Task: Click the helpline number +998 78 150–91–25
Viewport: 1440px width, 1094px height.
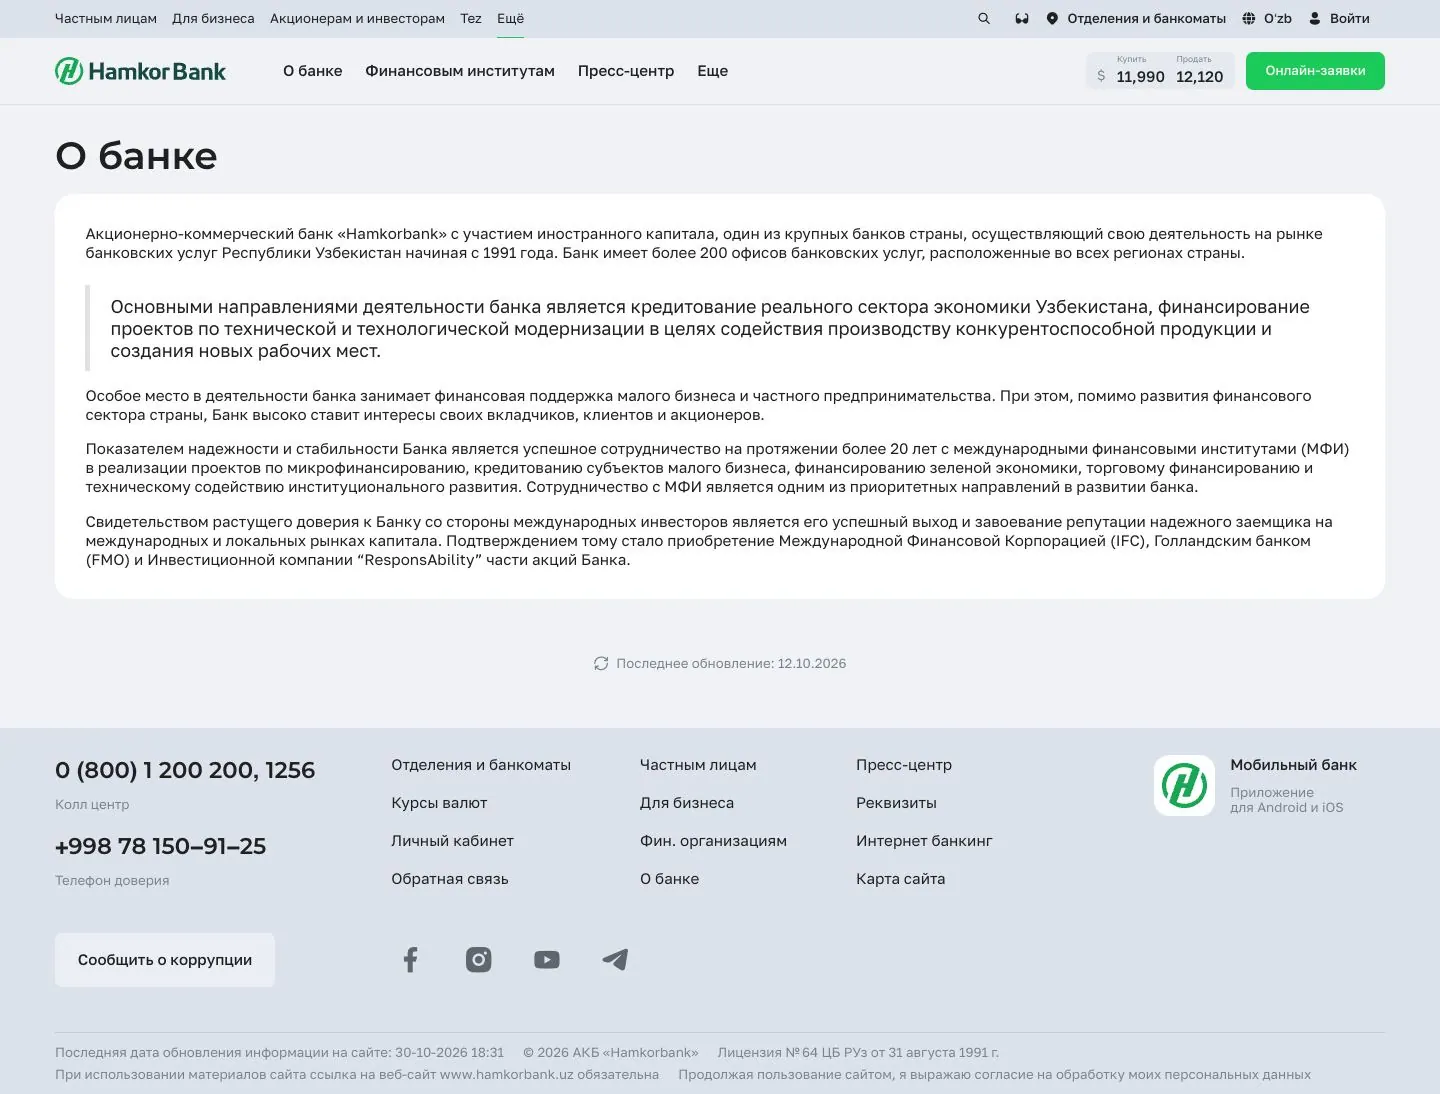Action: click(160, 846)
